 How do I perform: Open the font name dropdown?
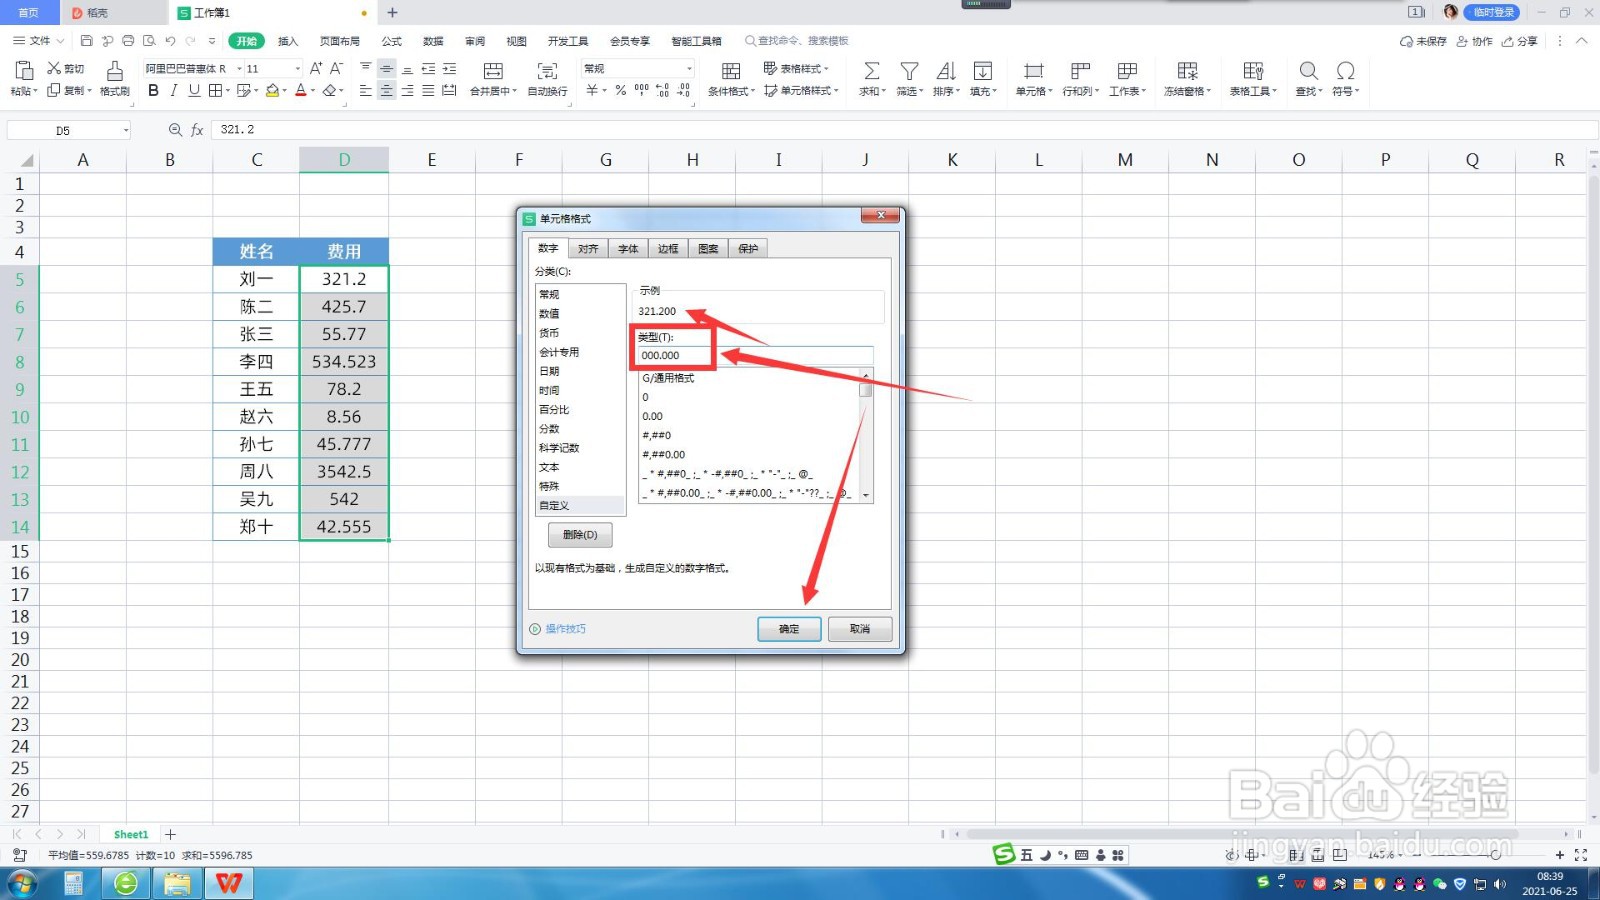(x=237, y=68)
